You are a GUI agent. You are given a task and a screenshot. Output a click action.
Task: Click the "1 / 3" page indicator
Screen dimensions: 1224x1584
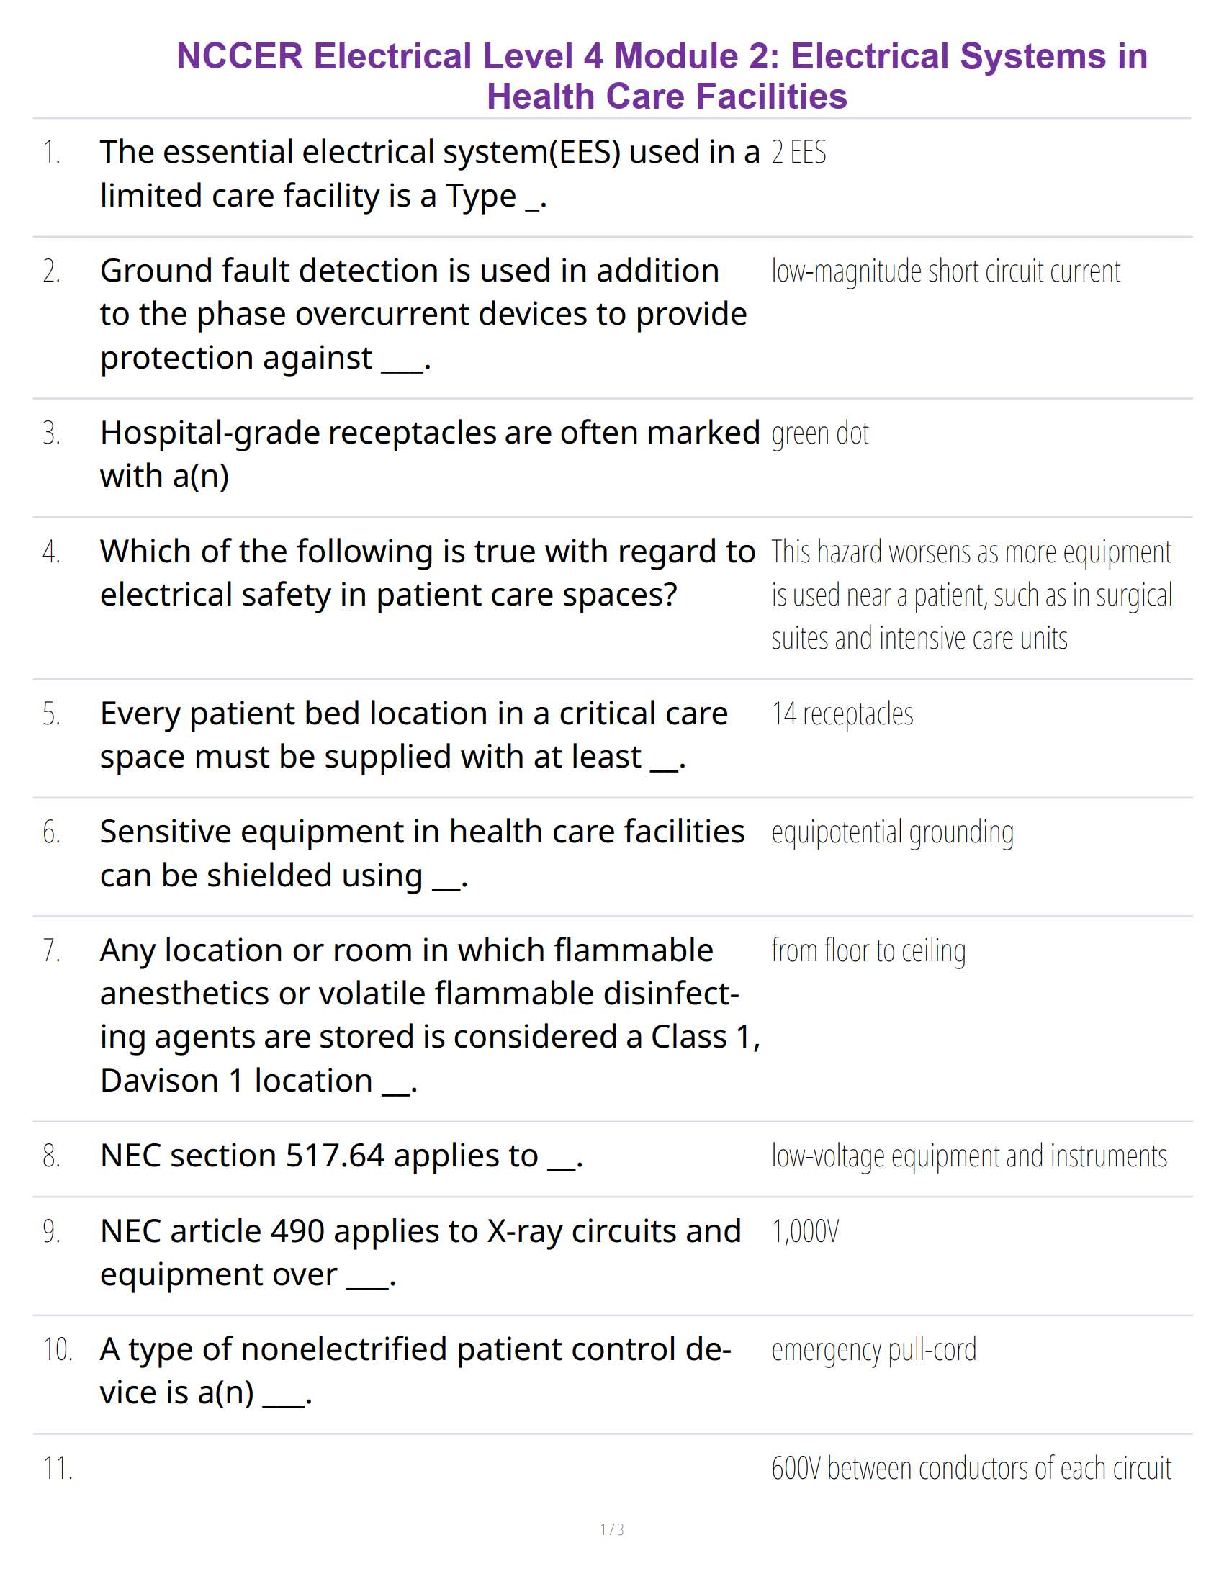pos(612,1529)
